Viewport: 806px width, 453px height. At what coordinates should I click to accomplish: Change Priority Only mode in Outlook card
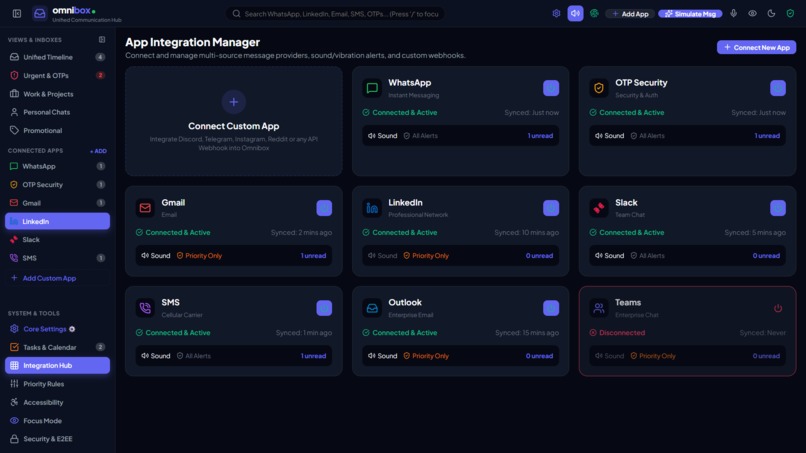pyautogui.click(x=426, y=356)
